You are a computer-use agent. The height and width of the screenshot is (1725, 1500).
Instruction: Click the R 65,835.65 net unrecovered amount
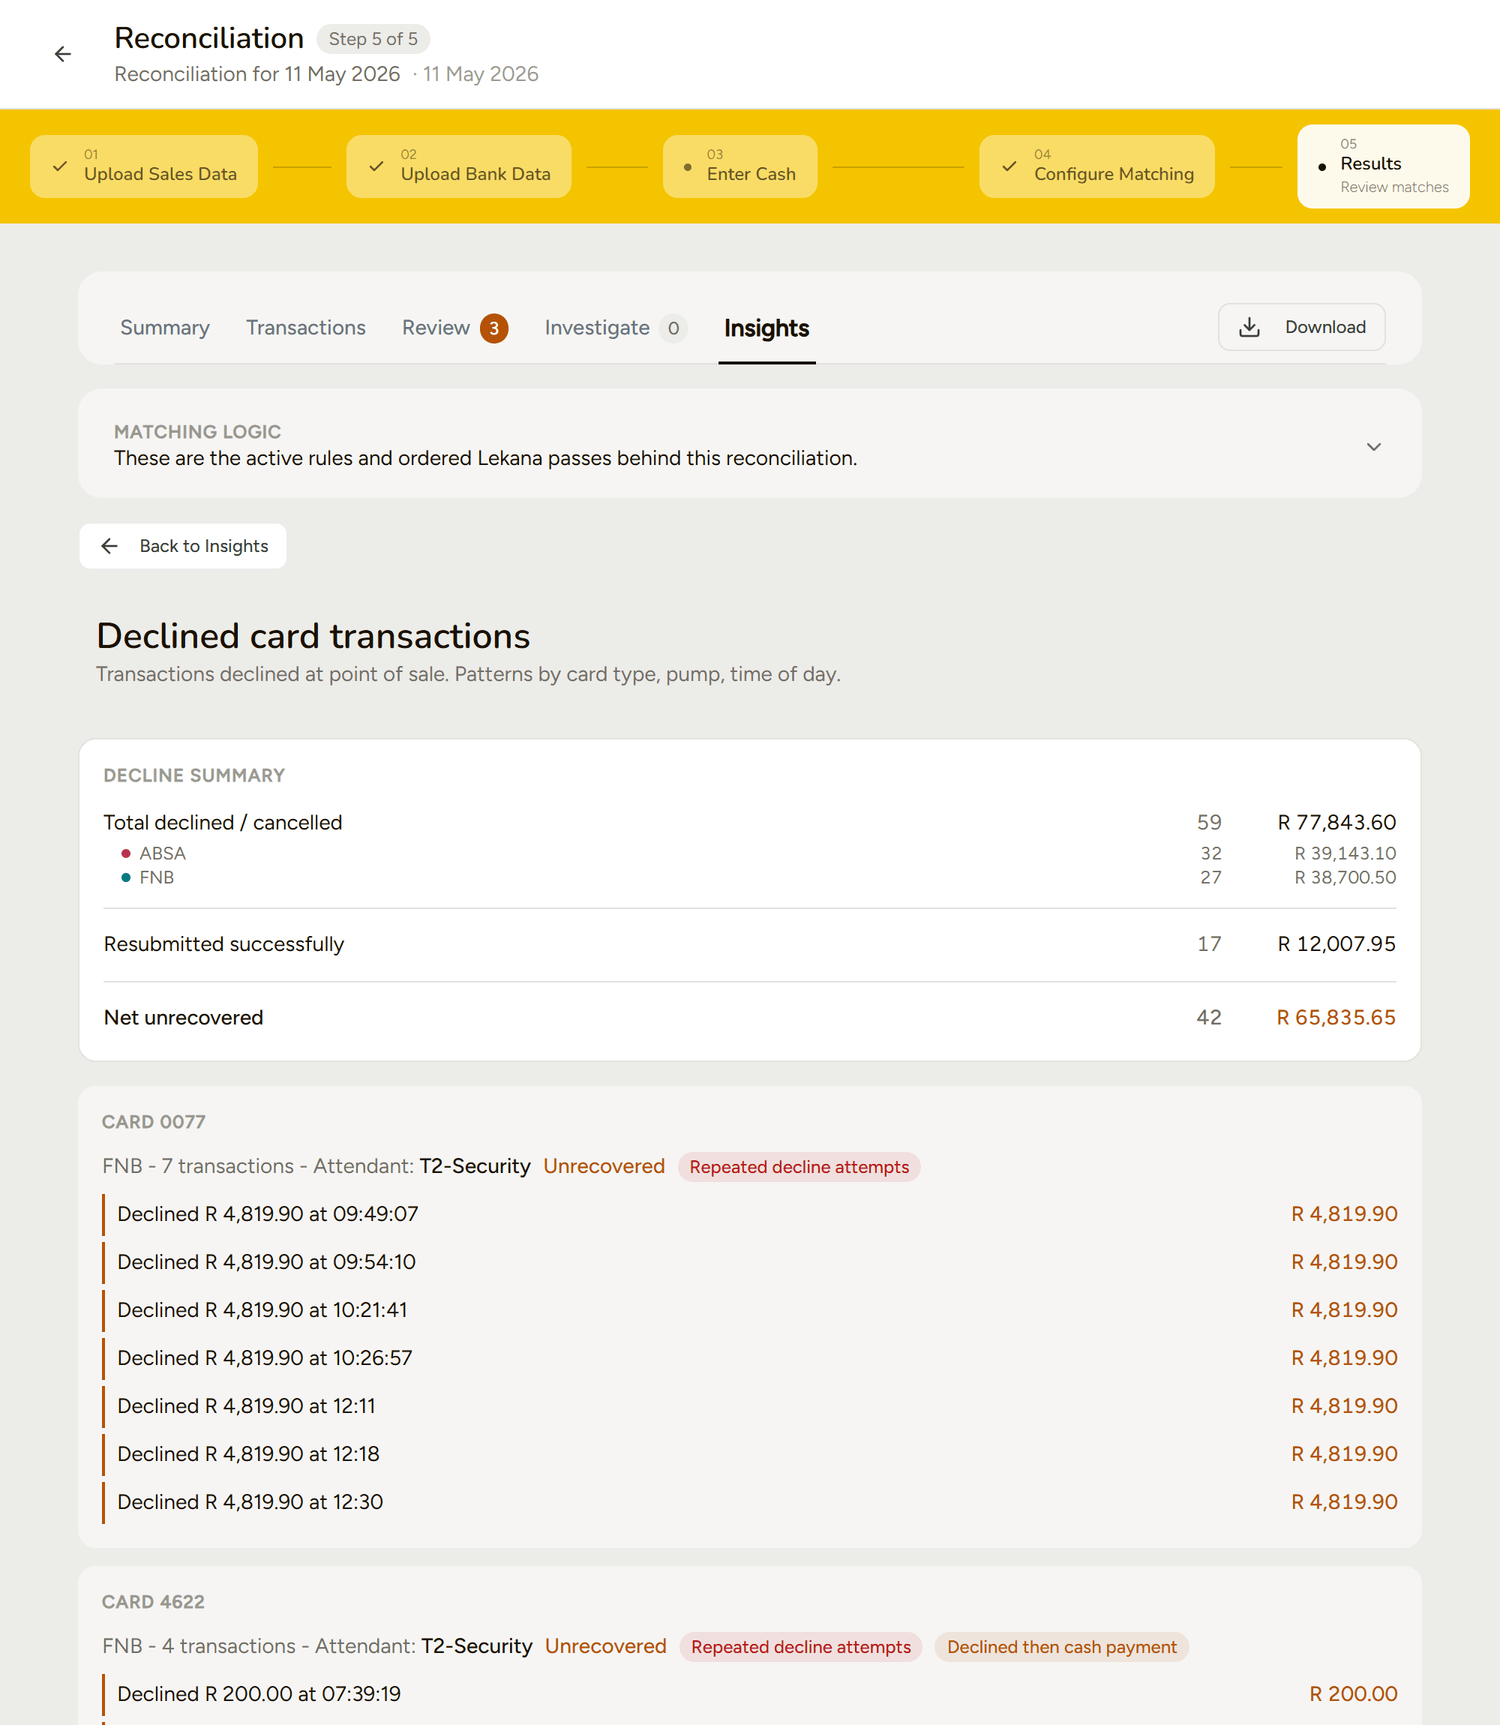tap(1337, 1017)
